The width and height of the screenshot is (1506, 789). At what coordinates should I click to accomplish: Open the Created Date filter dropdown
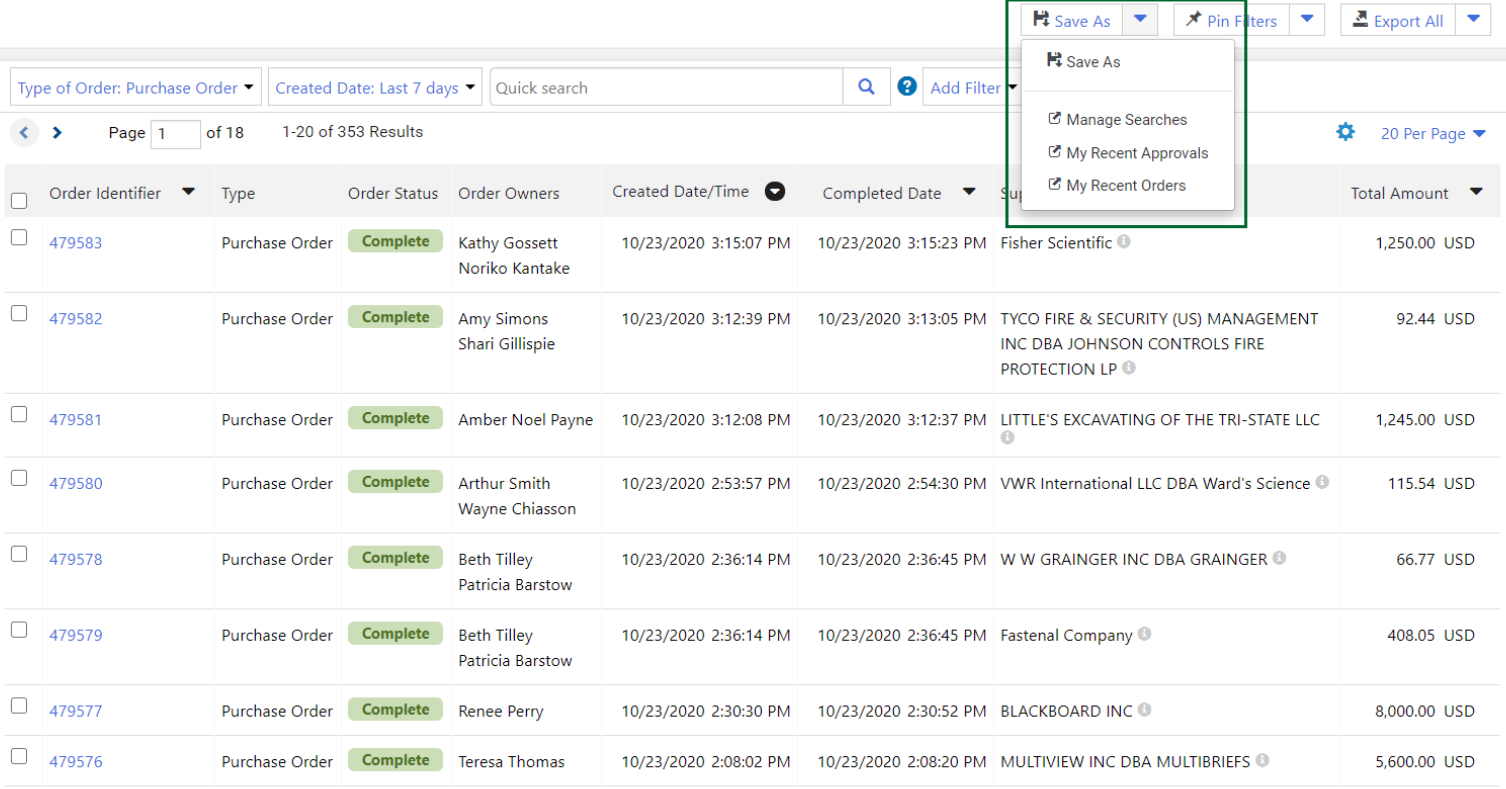pyautogui.click(x=375, y=88)
